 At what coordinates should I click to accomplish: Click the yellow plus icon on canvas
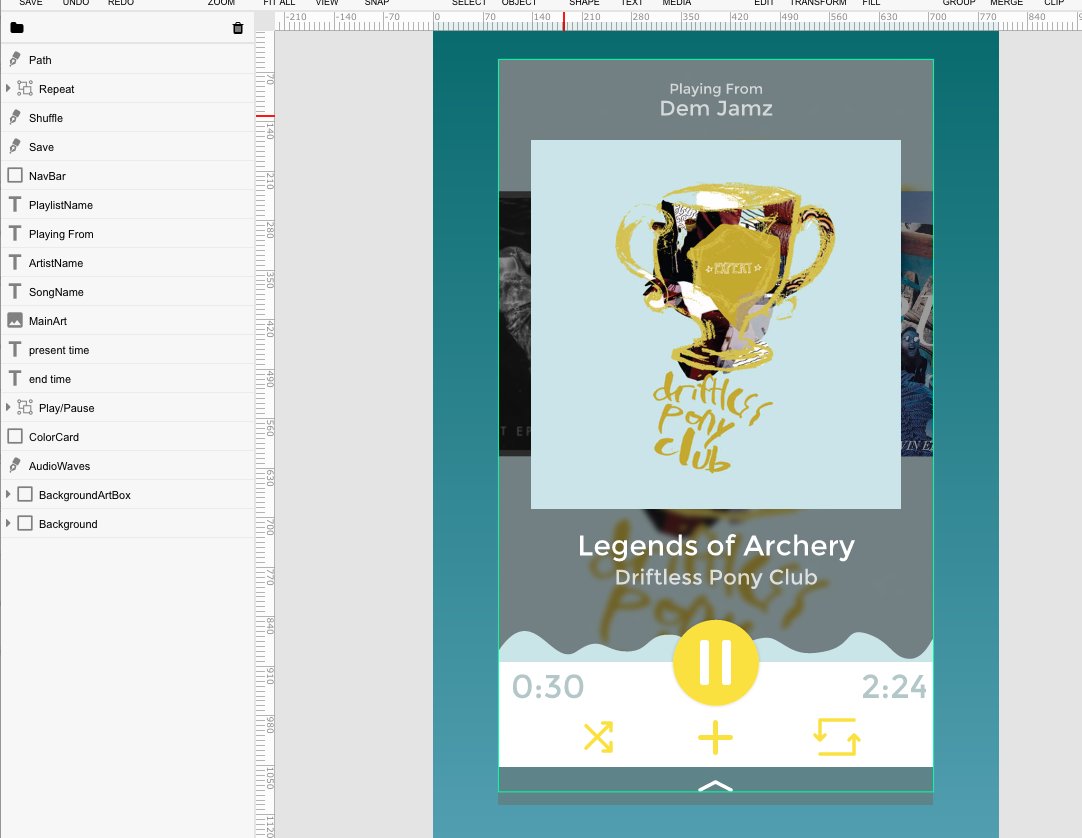(716, 737)
